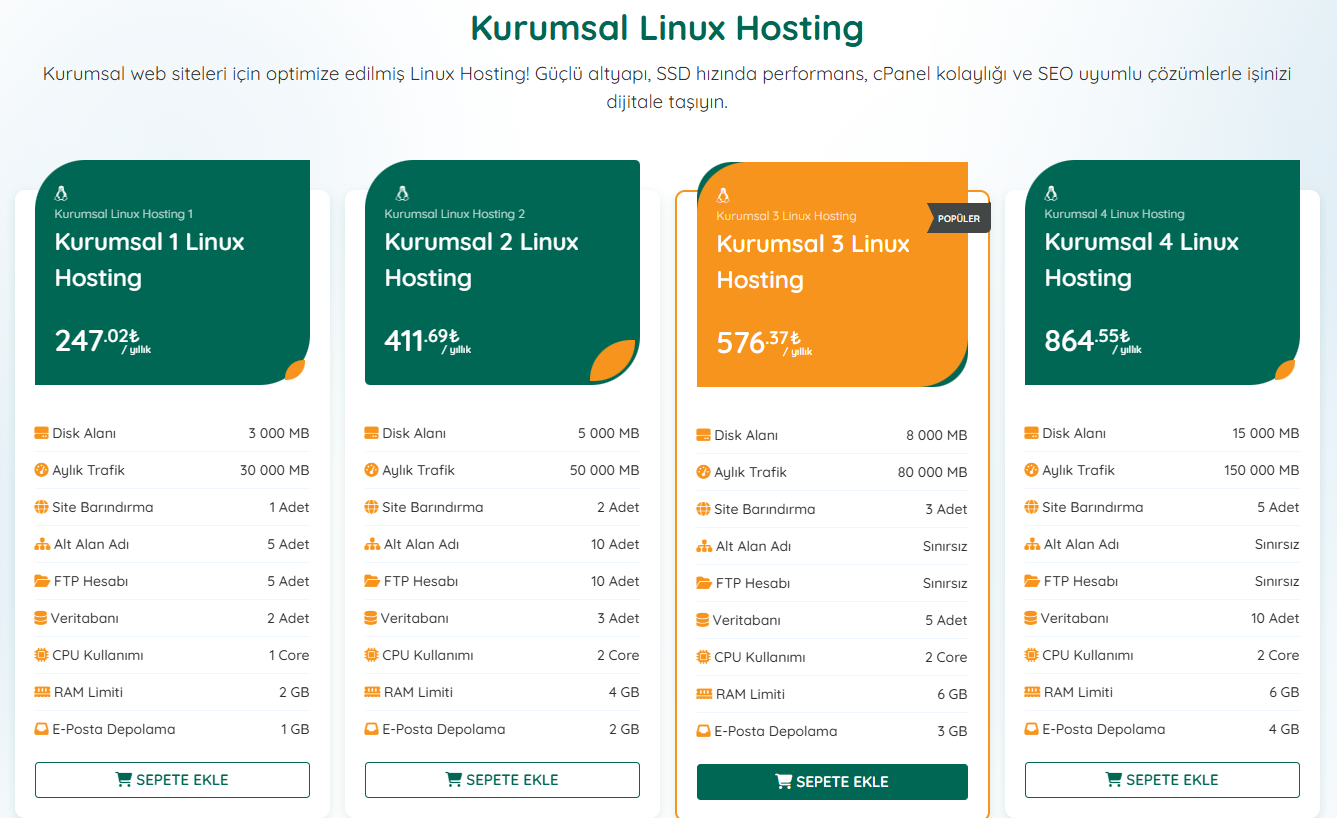Click the POPÜLER ribbon badge

tap(959, 218)
